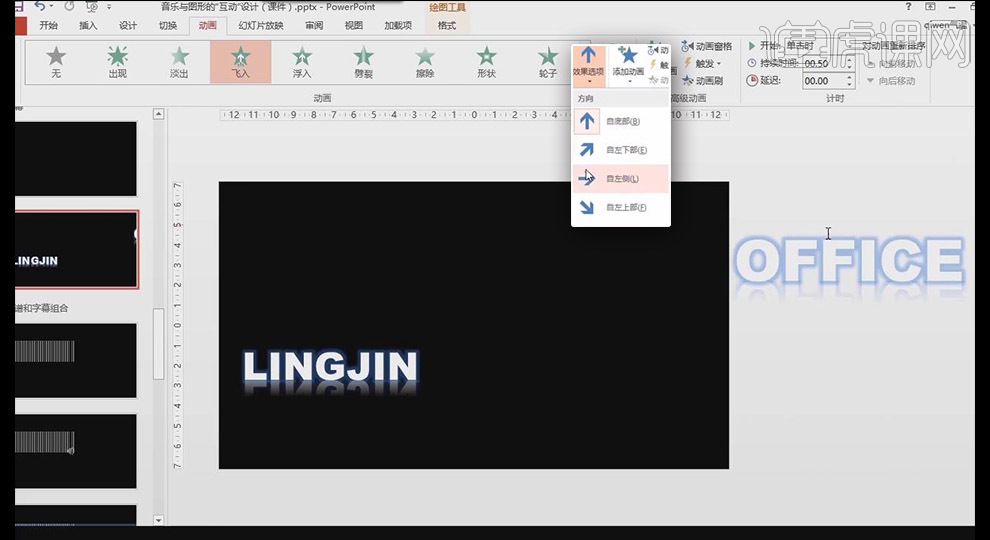Choose the highlighted 飞入 (Fly In) animation
The image size is (990, 540).
click(x=241, y=62)
